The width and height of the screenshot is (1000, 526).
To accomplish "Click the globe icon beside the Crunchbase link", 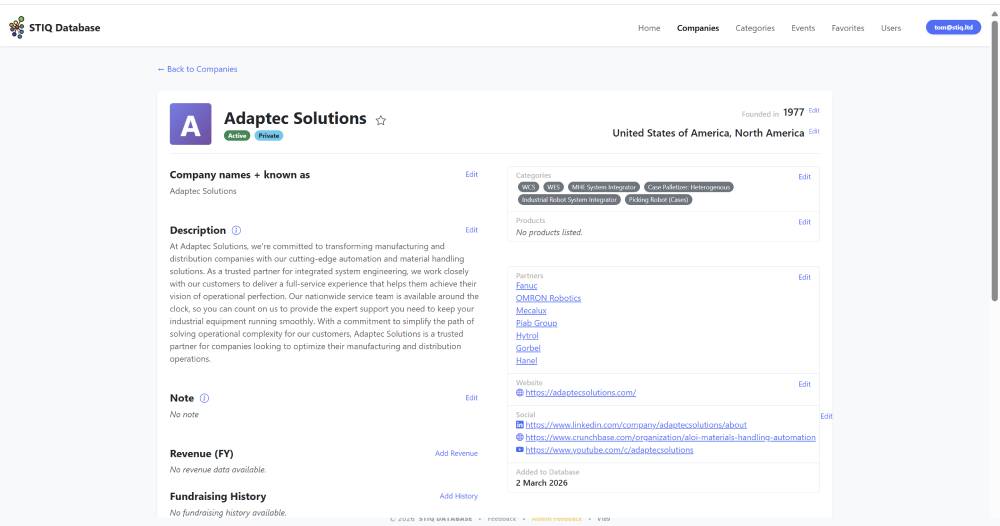I will coord(520,437).
